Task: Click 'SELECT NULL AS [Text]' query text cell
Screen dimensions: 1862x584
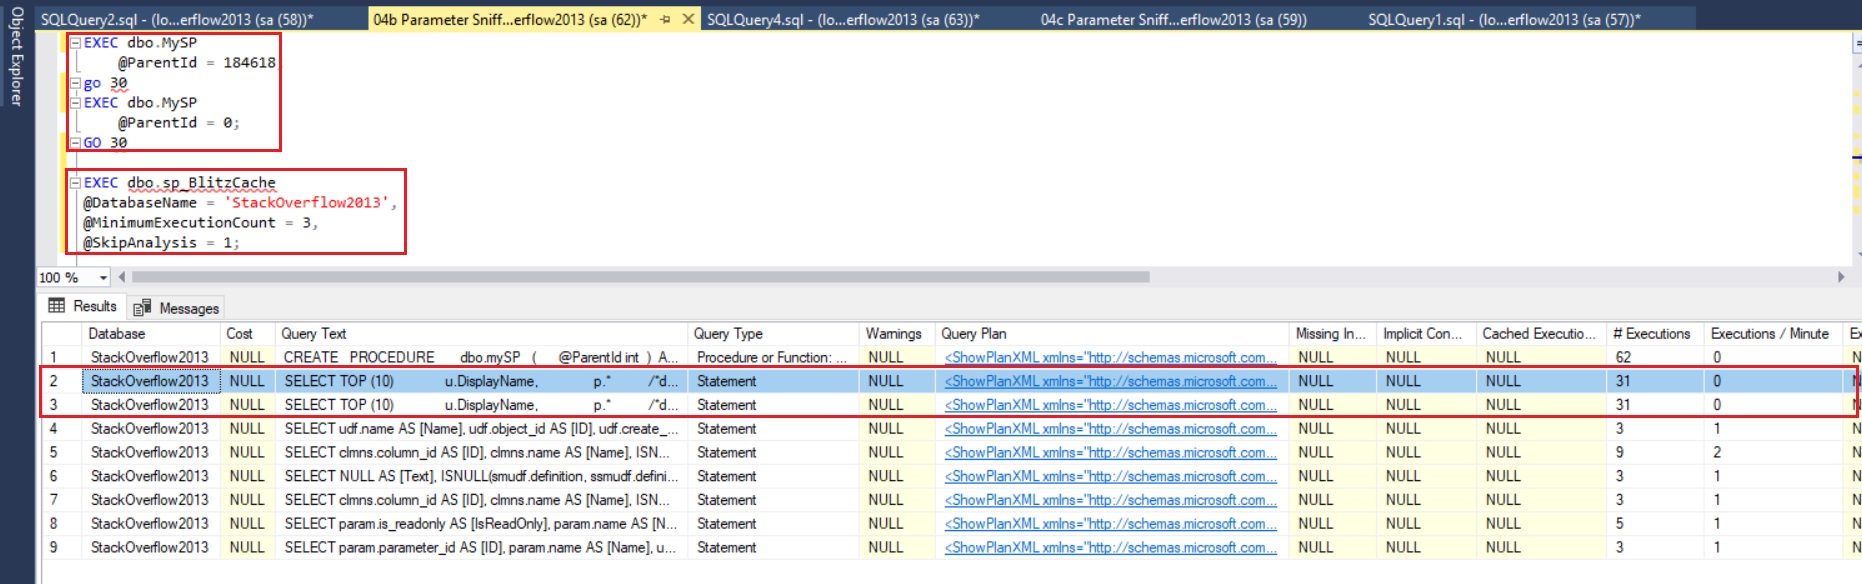Action: point(481,477)
